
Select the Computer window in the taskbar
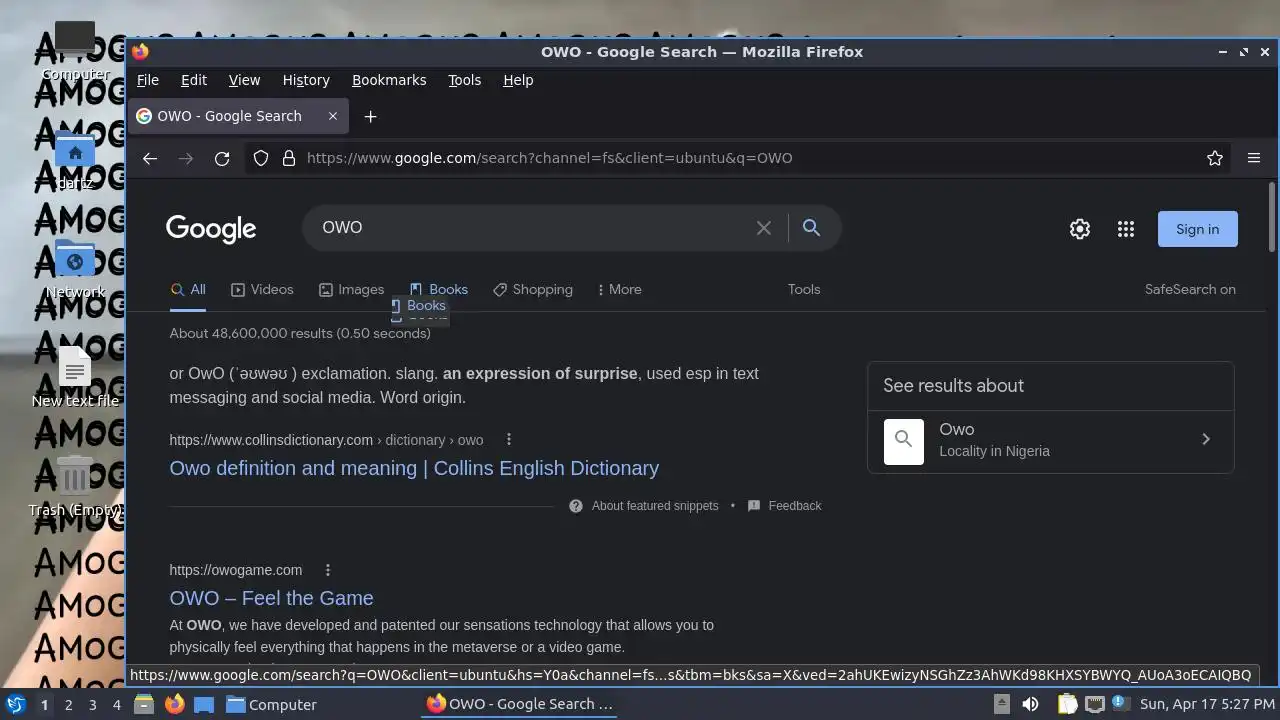click(271, 704)
